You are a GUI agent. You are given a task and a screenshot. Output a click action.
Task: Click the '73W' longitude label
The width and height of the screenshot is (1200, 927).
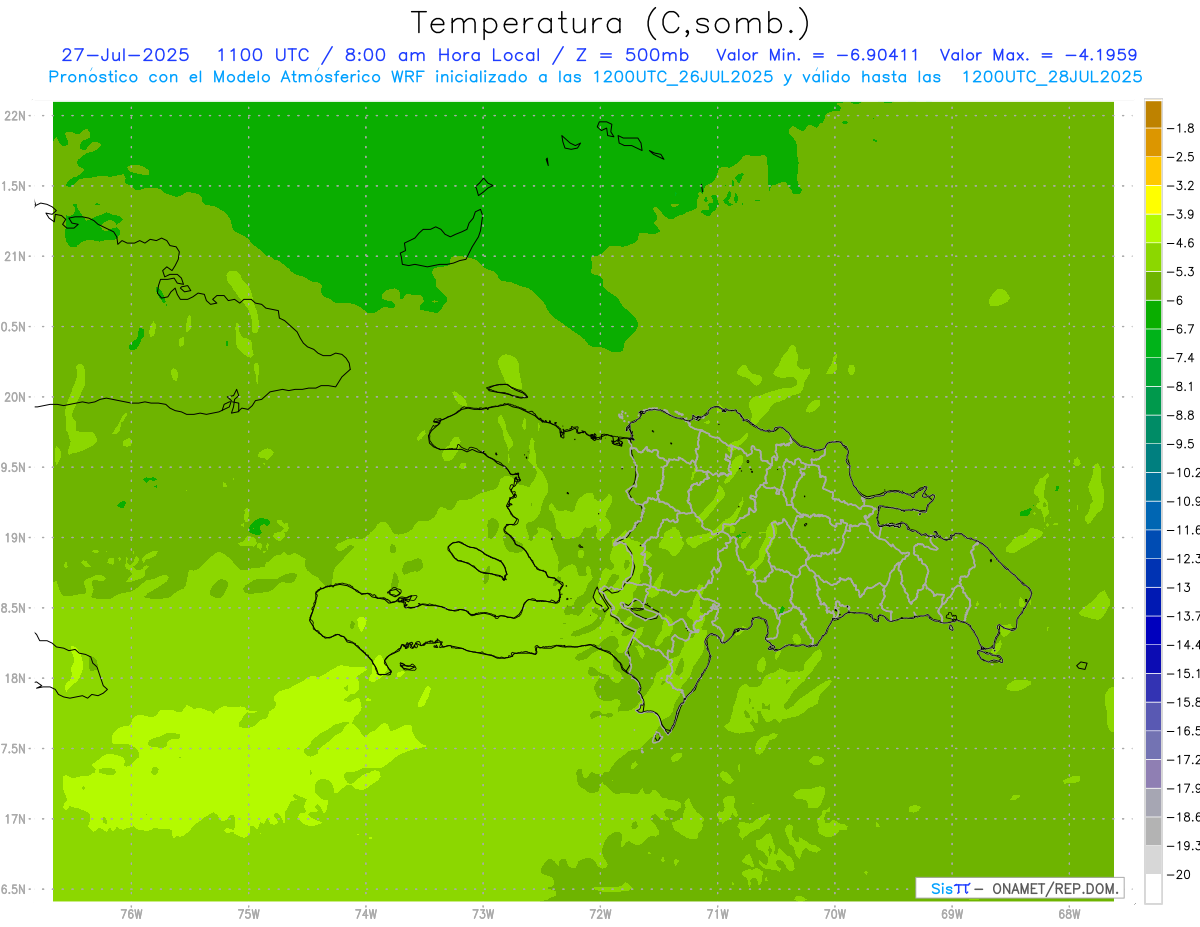coord(483,914)
